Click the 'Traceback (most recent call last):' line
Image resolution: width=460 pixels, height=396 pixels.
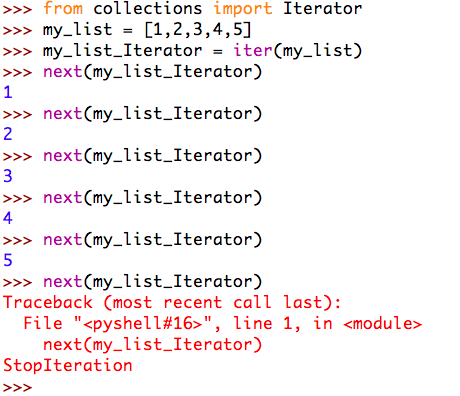172,303
